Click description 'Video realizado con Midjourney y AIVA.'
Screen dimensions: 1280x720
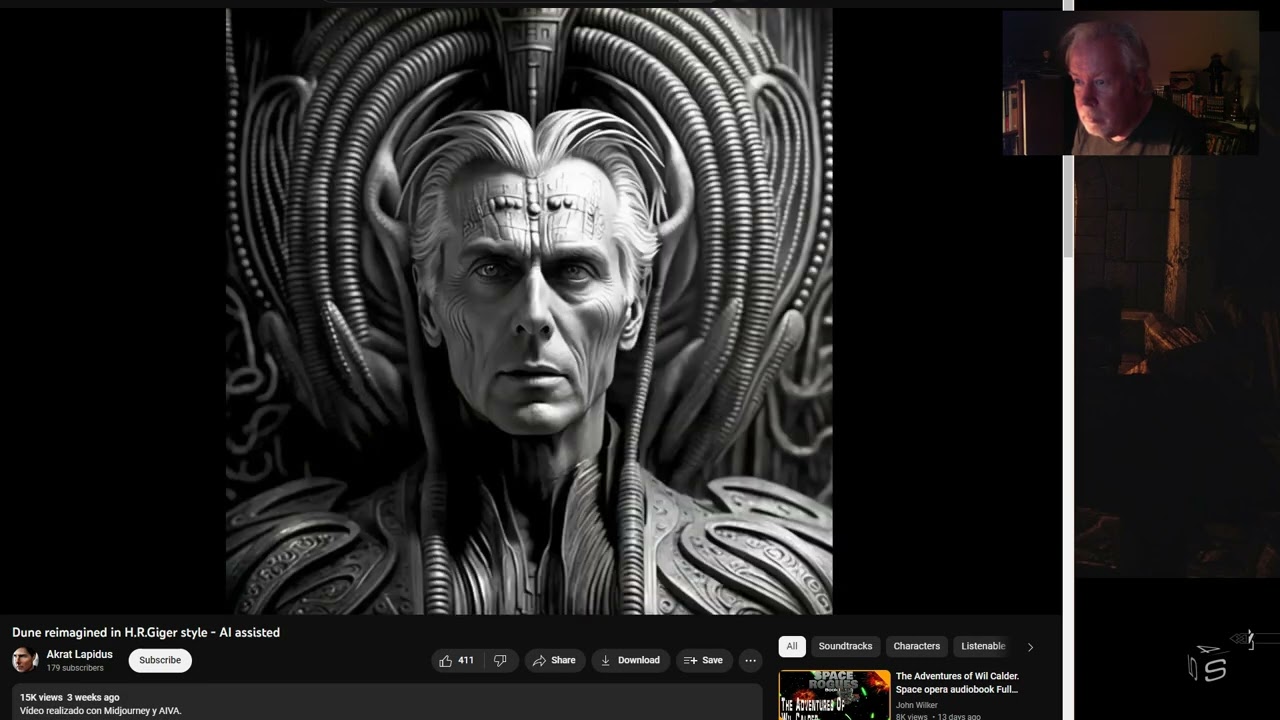pyautogui.click(x=101, y=711)
